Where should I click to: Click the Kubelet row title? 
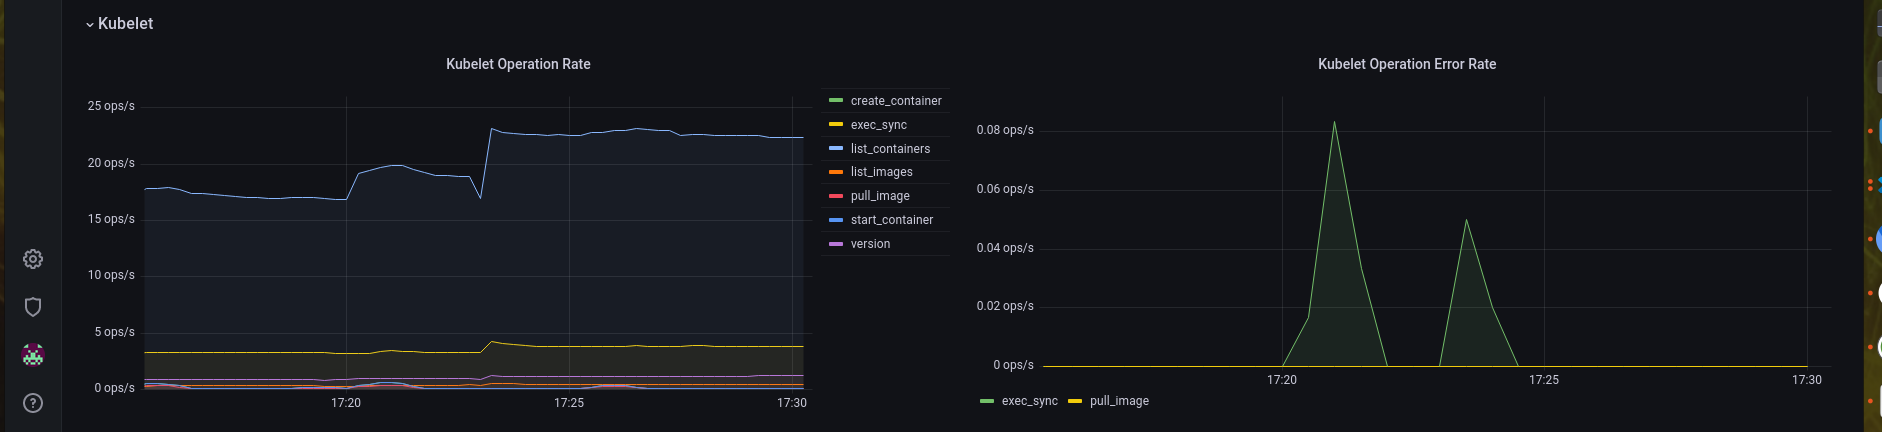click(x=125, y=23)
